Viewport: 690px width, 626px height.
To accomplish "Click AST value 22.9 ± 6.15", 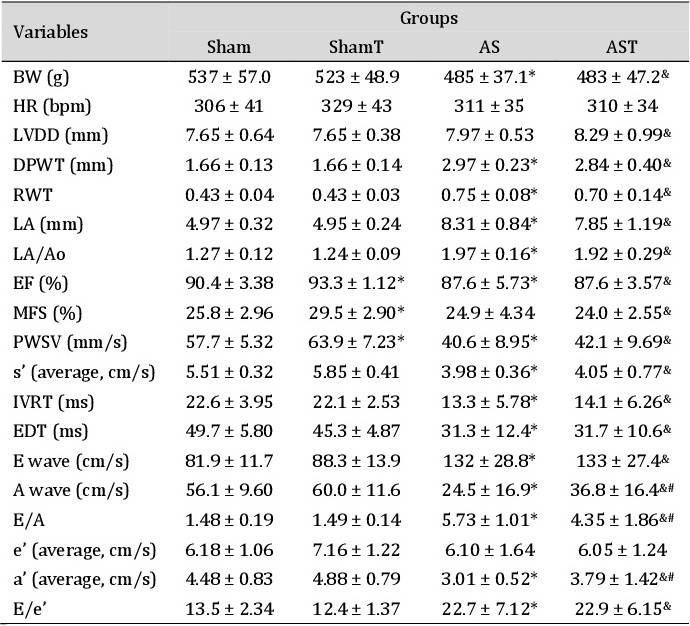I will 622,609.
